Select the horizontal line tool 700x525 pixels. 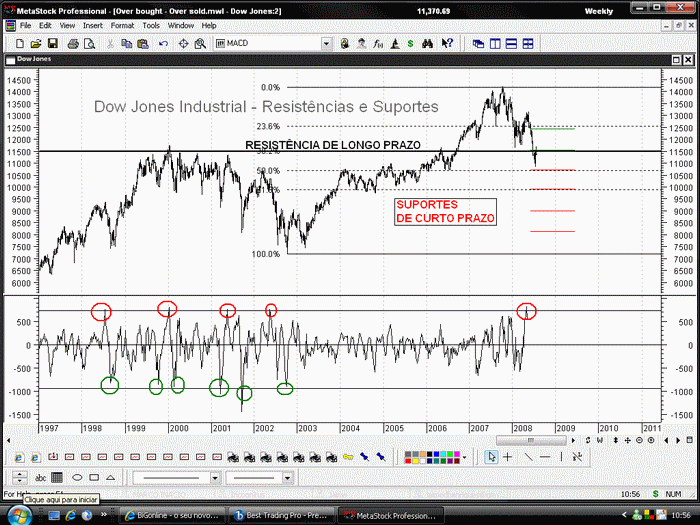point(545,457)
